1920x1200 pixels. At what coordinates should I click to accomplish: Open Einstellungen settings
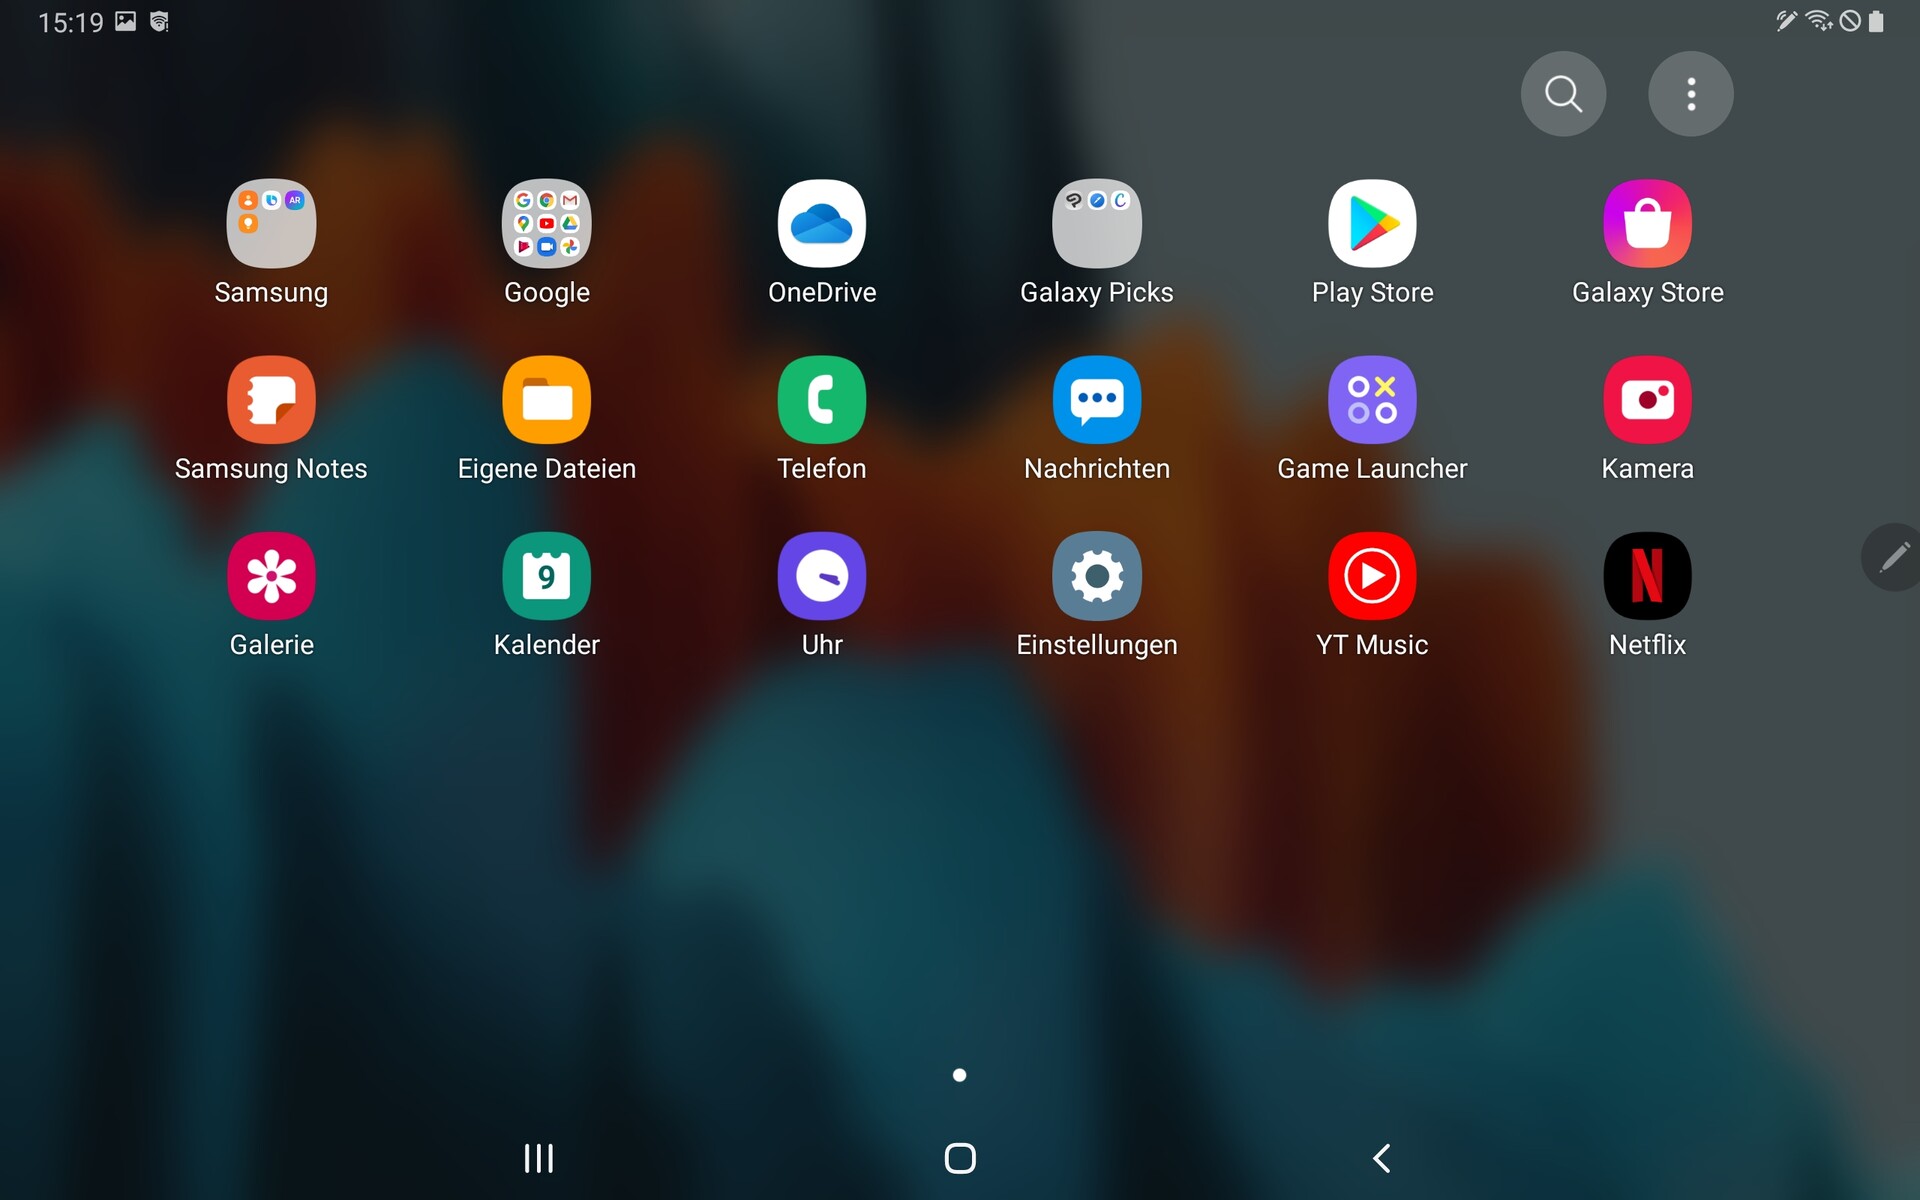[x=1096, y=576]
